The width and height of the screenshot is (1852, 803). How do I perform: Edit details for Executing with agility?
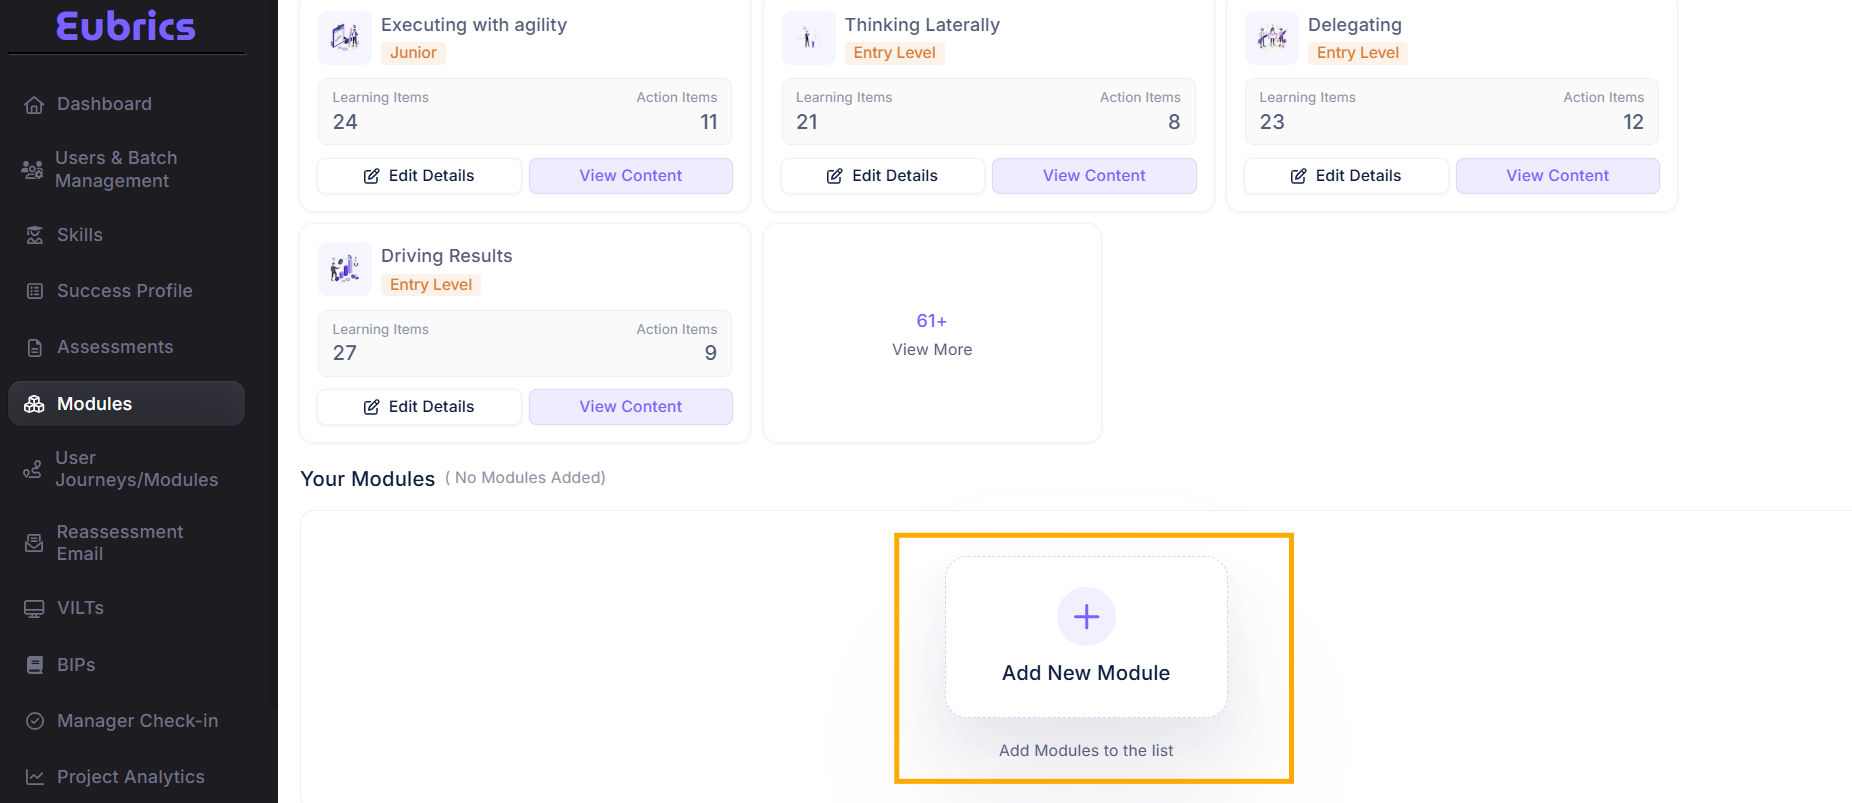coord(419,176)
